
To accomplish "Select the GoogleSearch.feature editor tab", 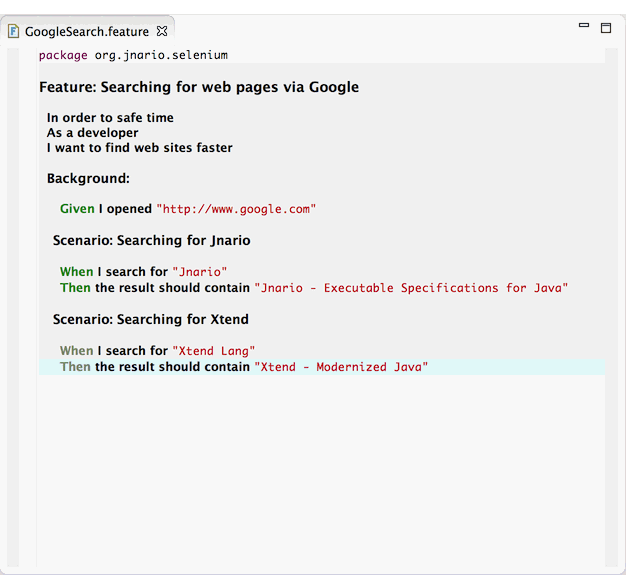I will tap(87, 31).
